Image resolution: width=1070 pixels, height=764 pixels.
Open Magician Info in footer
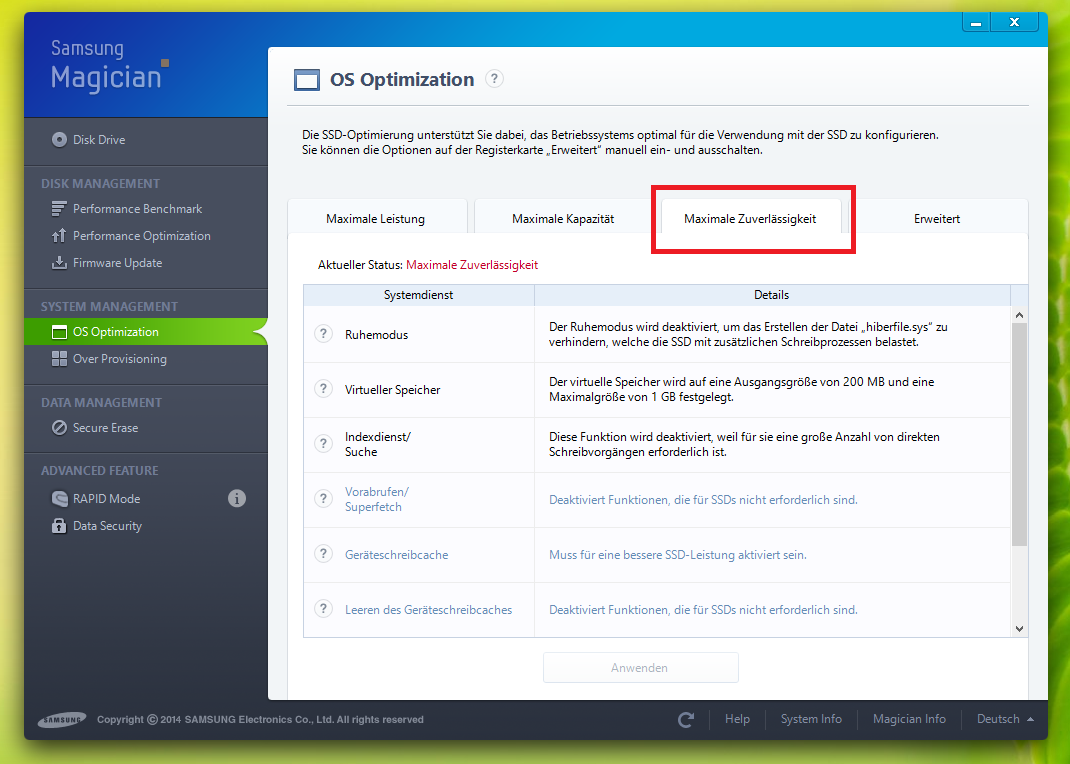[909, 719]
